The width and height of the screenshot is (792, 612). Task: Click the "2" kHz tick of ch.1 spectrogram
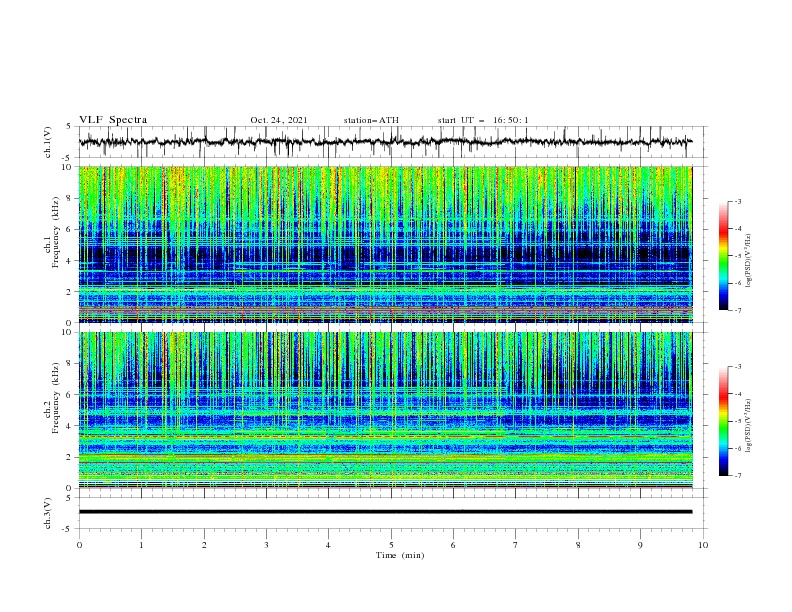coord(71,292)
